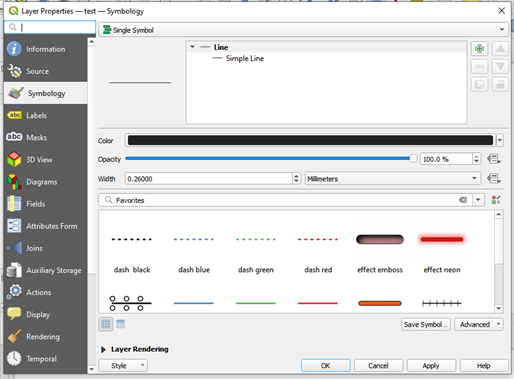Click the Display speech bubble icon
Viewport: 514px width, 379px height.
[14, 314]
